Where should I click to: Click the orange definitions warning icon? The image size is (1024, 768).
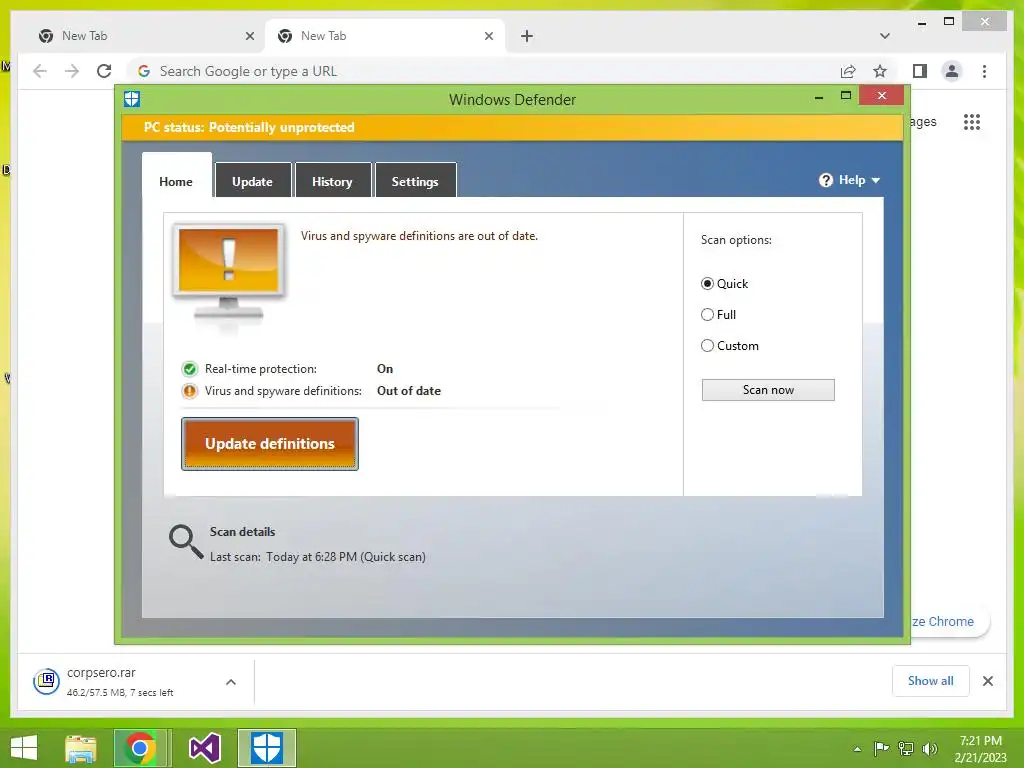click(189, 391)
